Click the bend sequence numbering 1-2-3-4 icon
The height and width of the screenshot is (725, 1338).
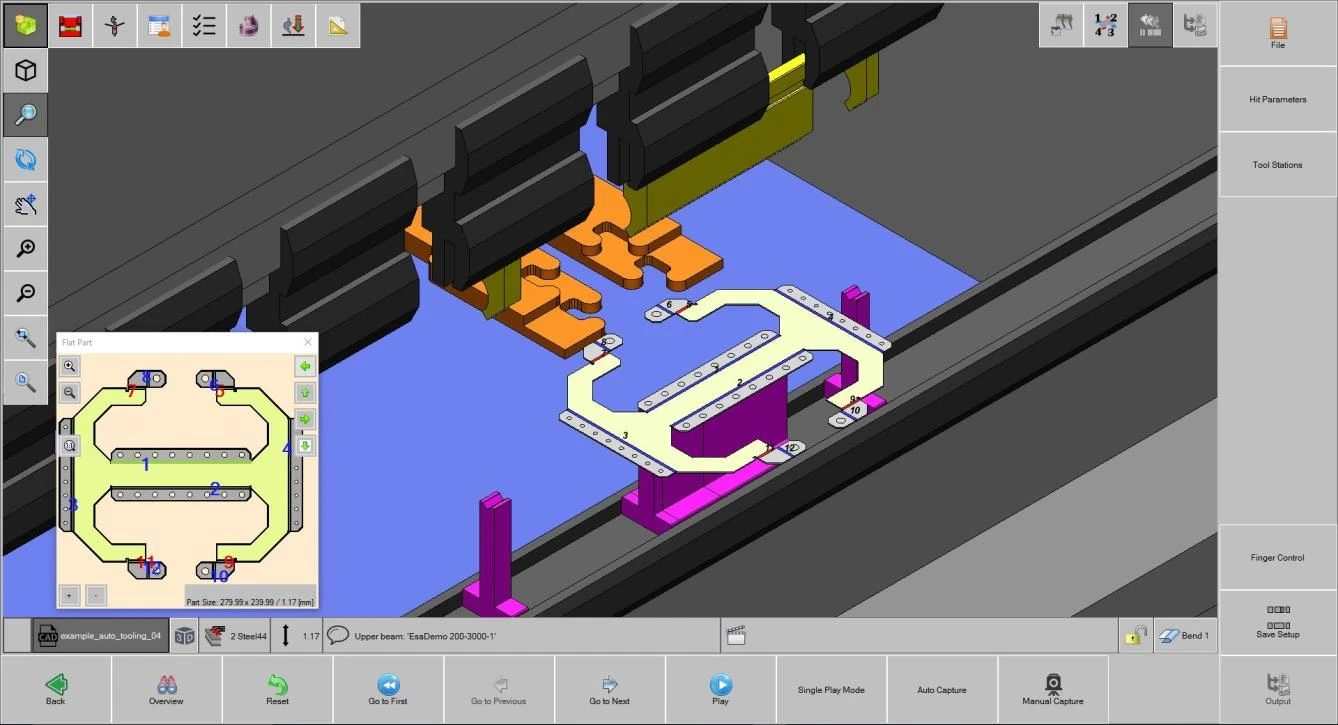coord(1106,25)
